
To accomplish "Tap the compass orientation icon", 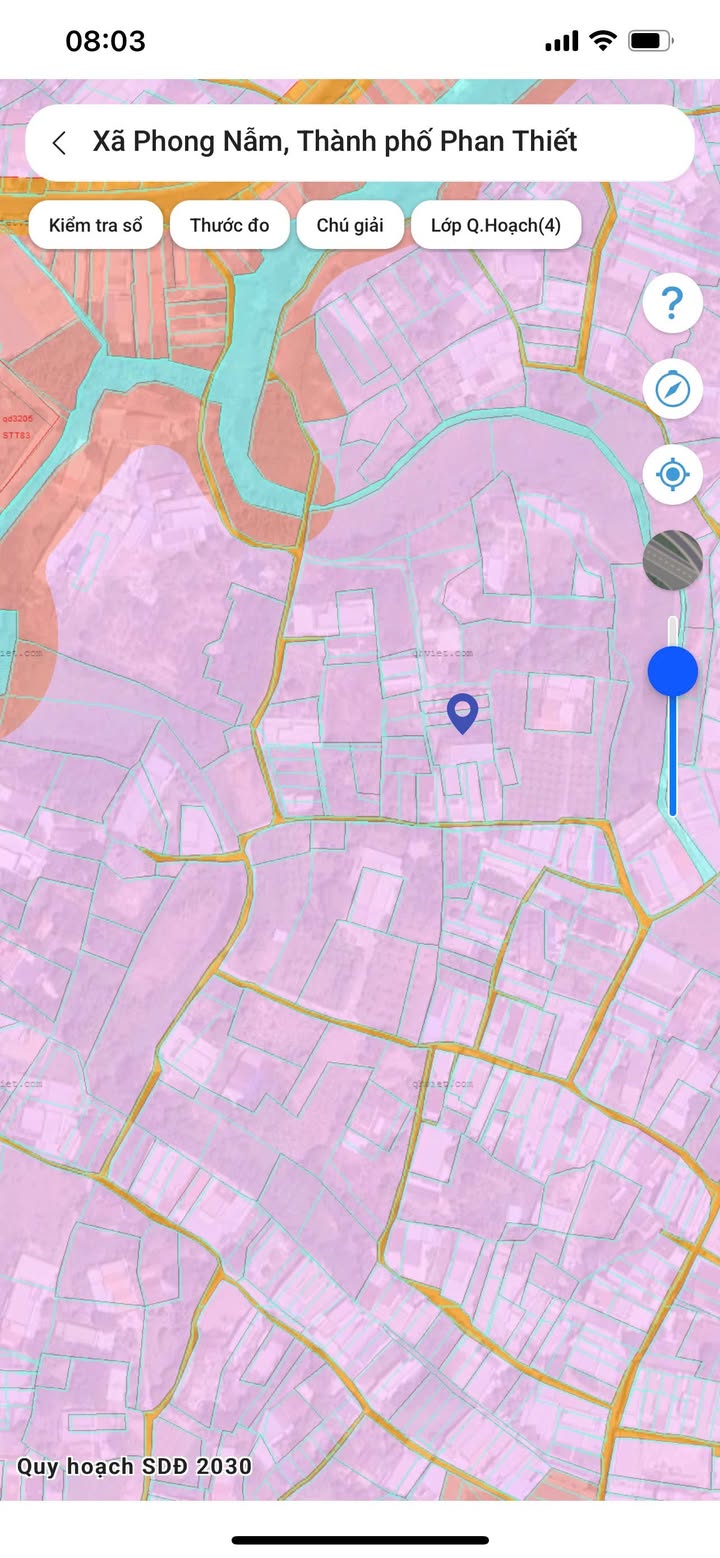I will pos(672,388).
